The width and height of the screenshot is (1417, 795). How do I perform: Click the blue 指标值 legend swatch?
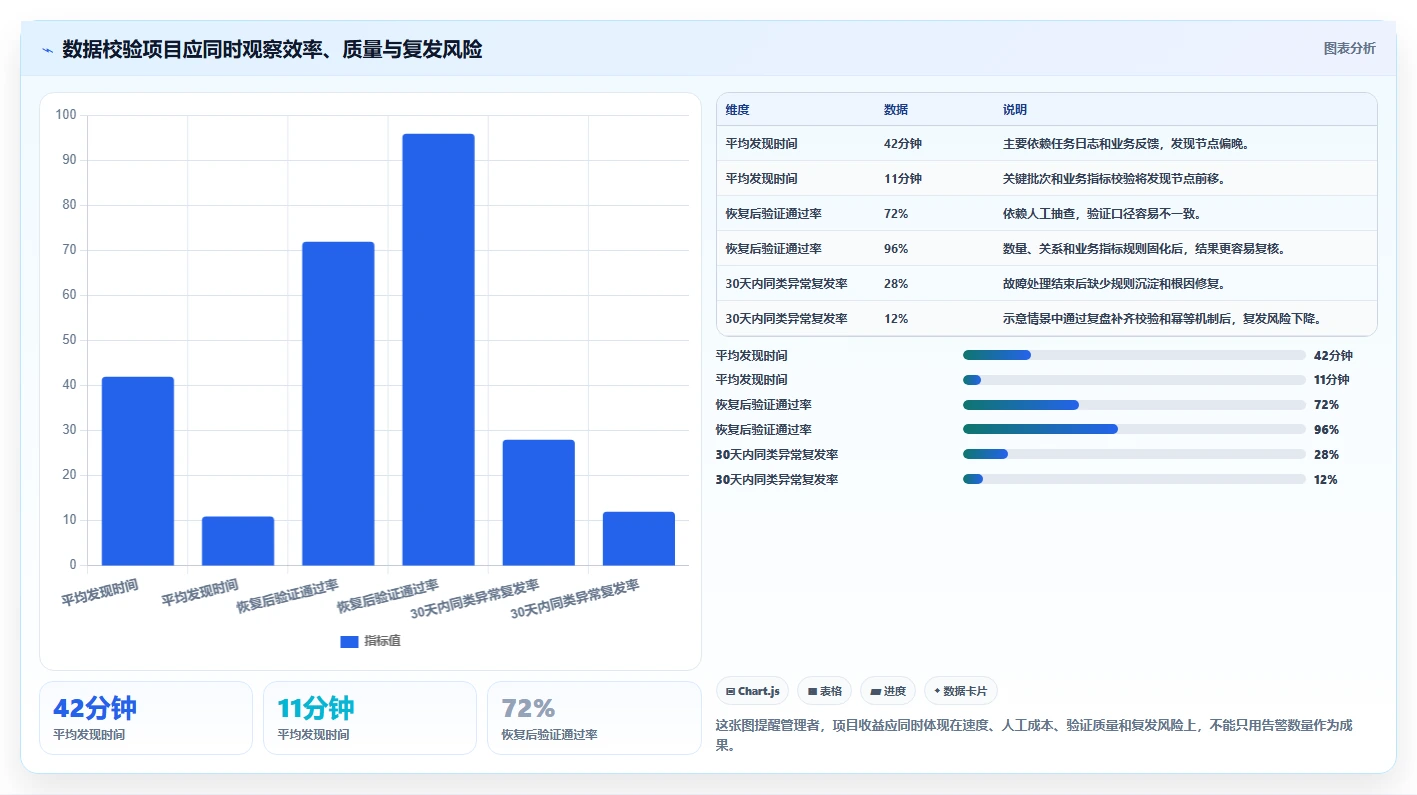pos(349,641)
